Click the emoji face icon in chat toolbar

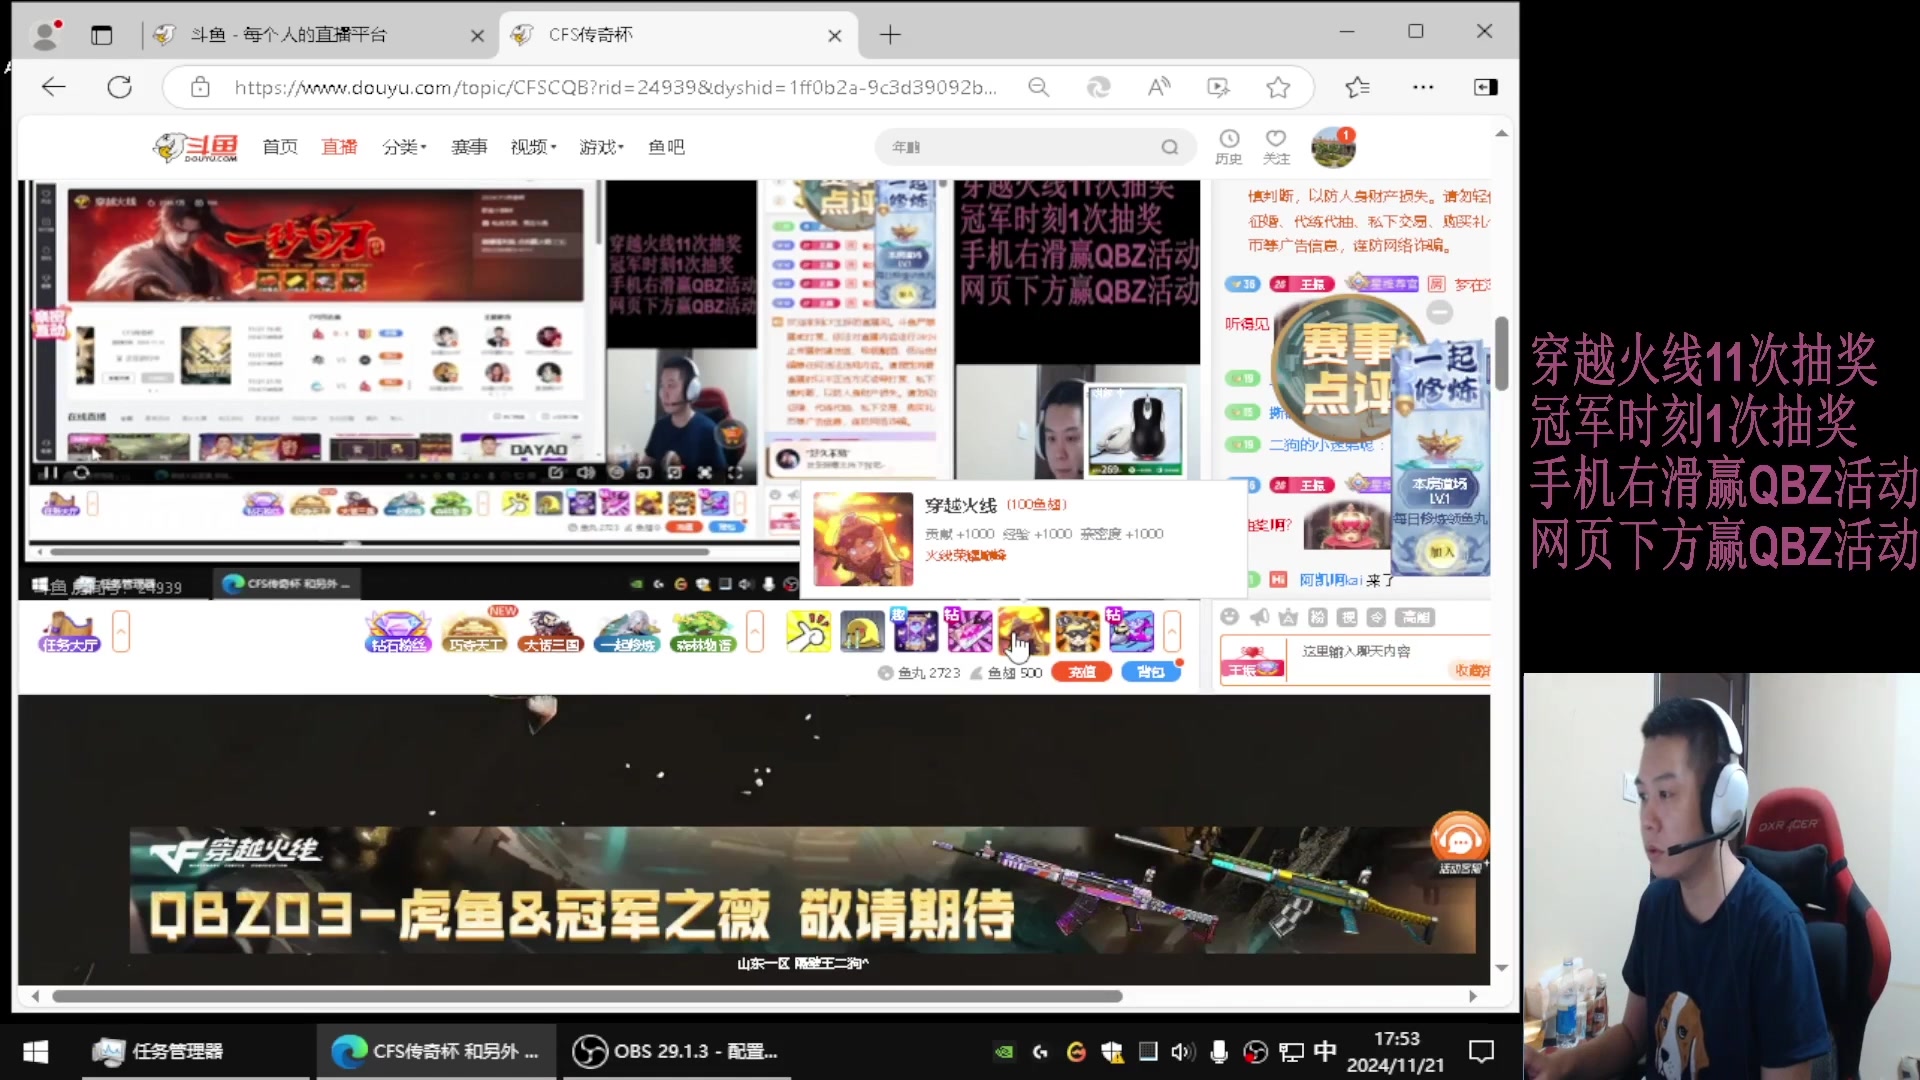coord(1230,617)
